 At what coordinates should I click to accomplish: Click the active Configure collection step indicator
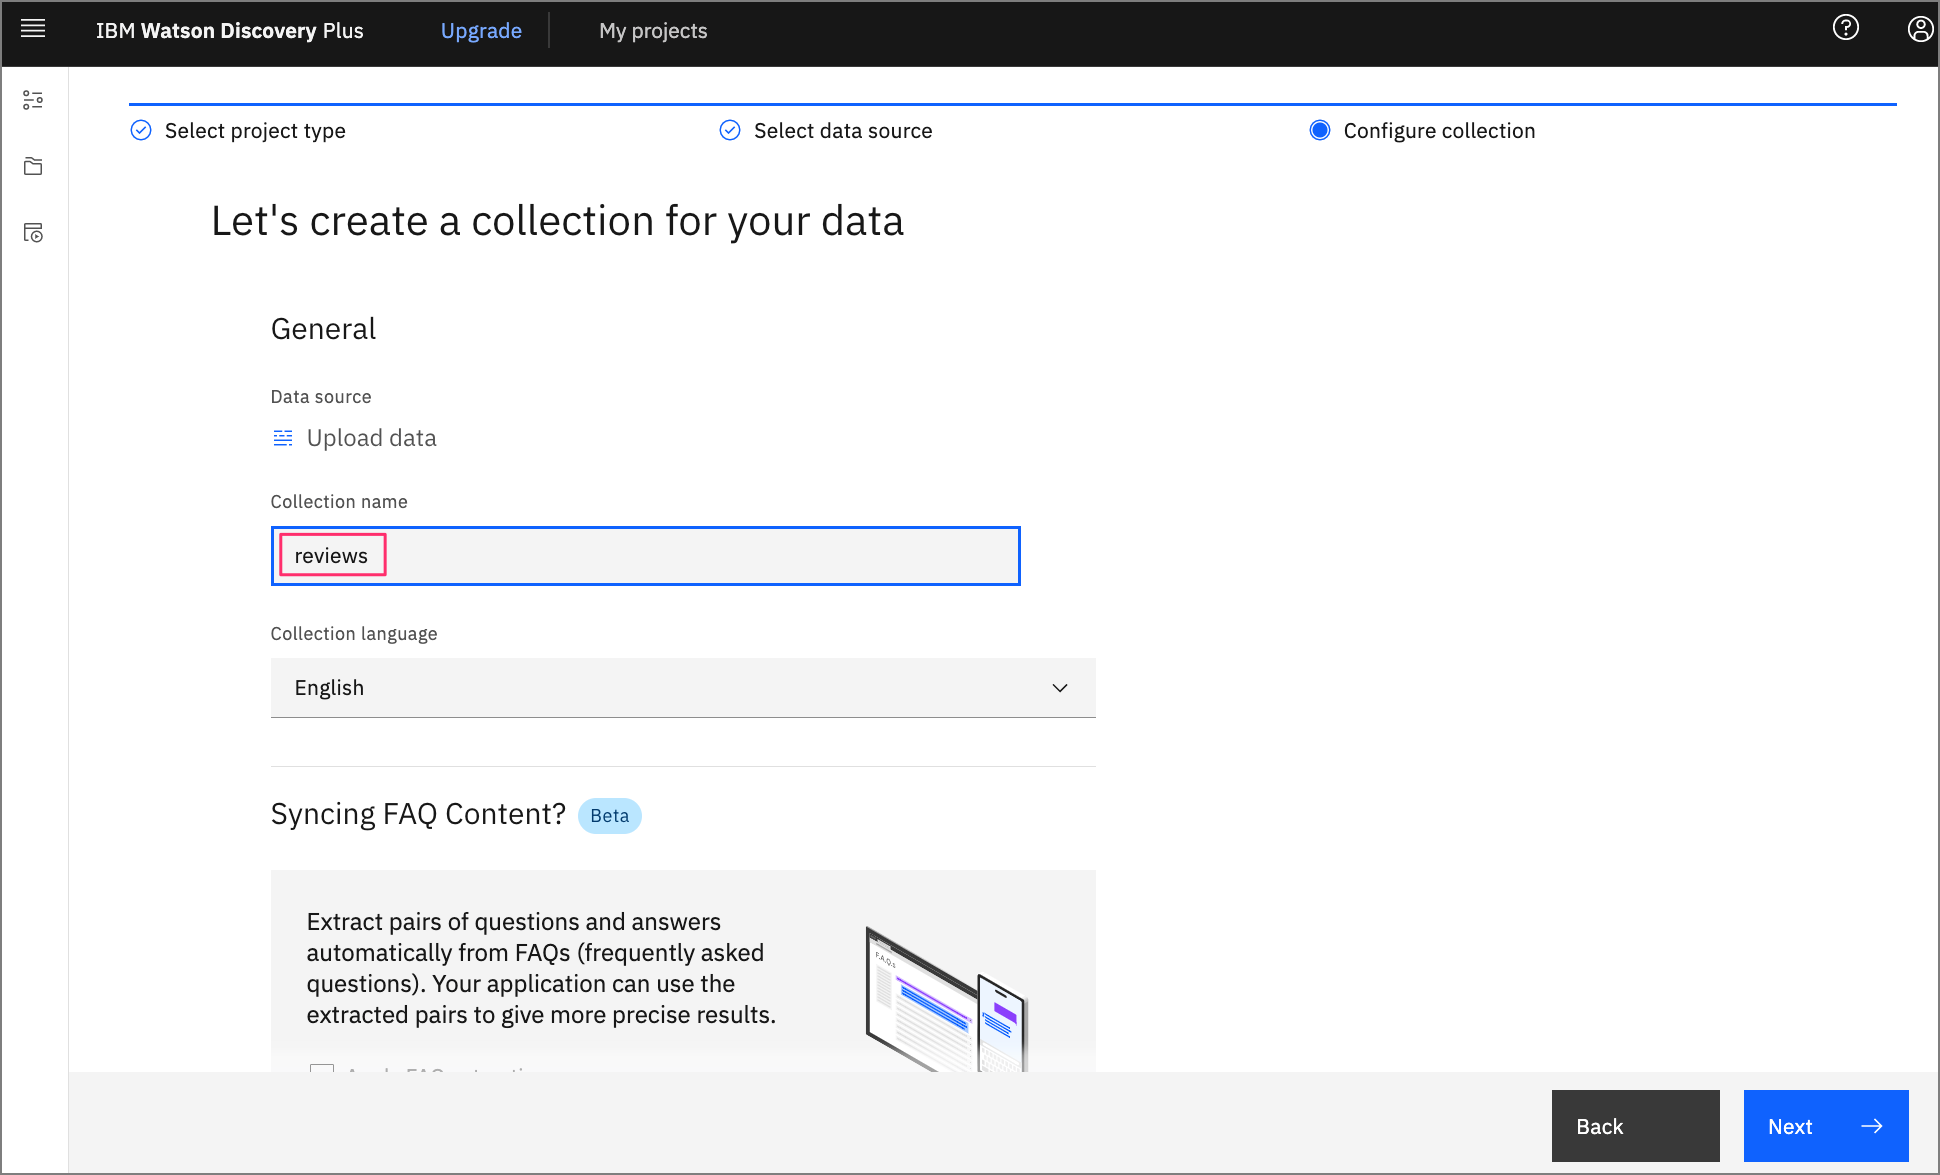[1318, 130]
